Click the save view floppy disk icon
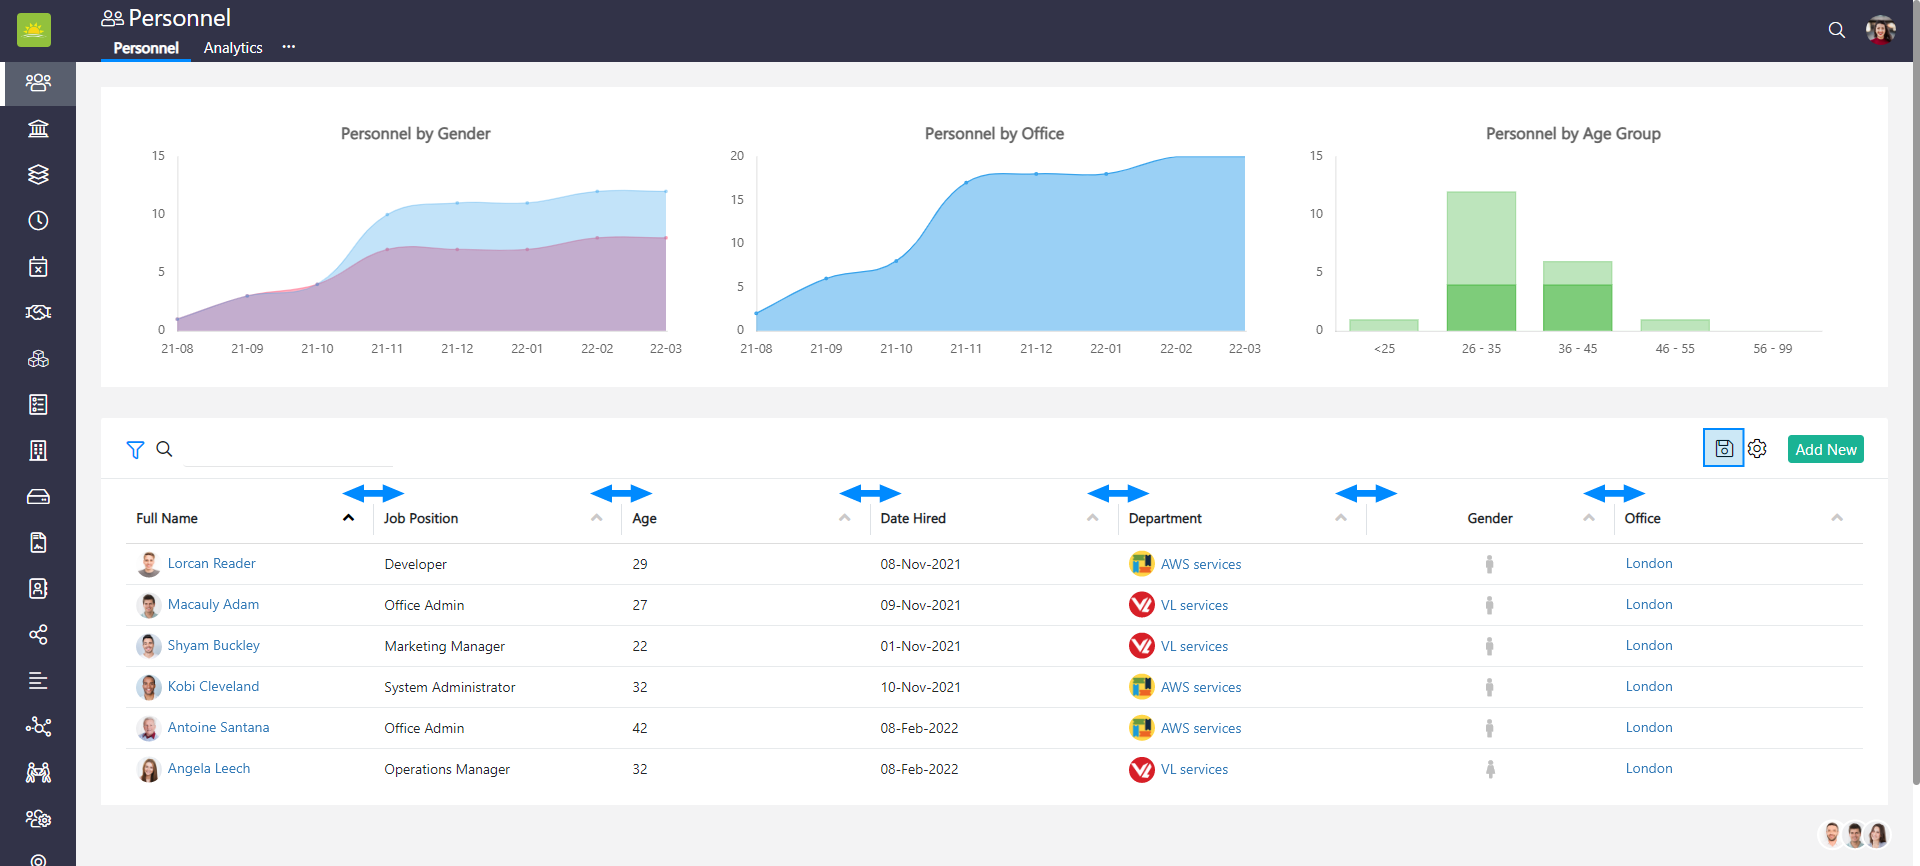The width and height of the screenshot is (1920, 866). tap(1723, 449)
